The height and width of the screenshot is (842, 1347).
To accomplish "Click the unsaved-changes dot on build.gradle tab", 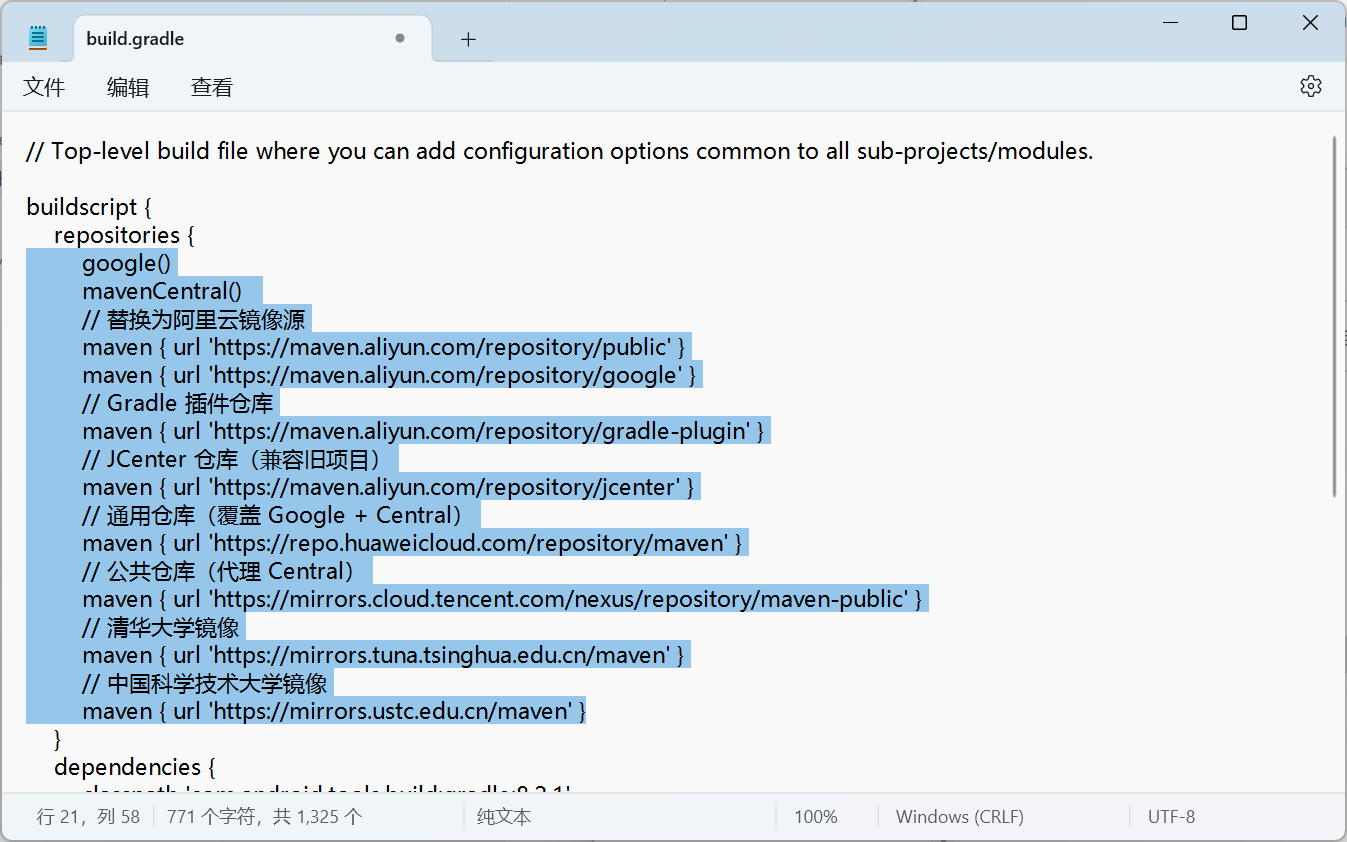I will click(x=400, y=38).
